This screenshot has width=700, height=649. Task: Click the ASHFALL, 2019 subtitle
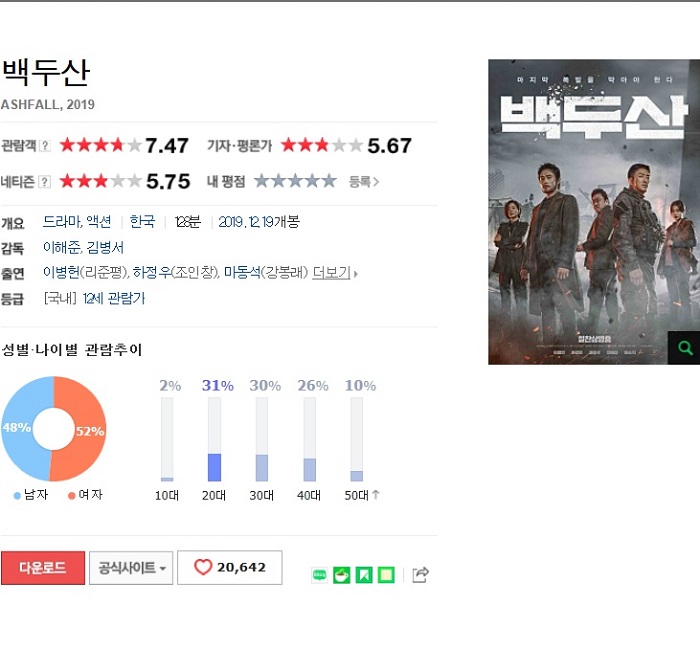click(x=48, y=104)
